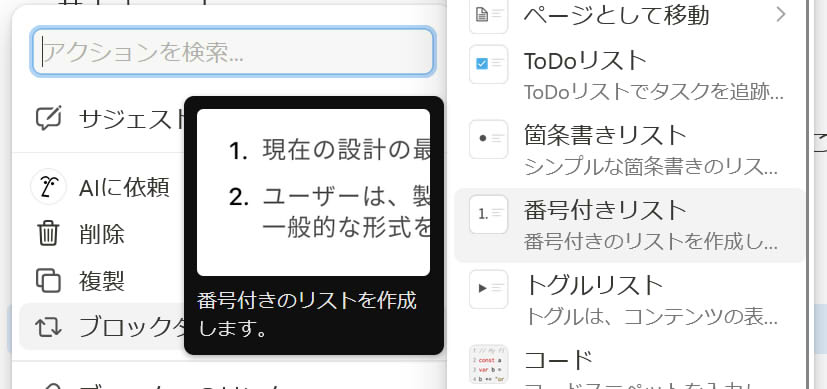The image size is (827, 389).
Task: Click the numbered list preview thumbnail
Action: point(313,192)
